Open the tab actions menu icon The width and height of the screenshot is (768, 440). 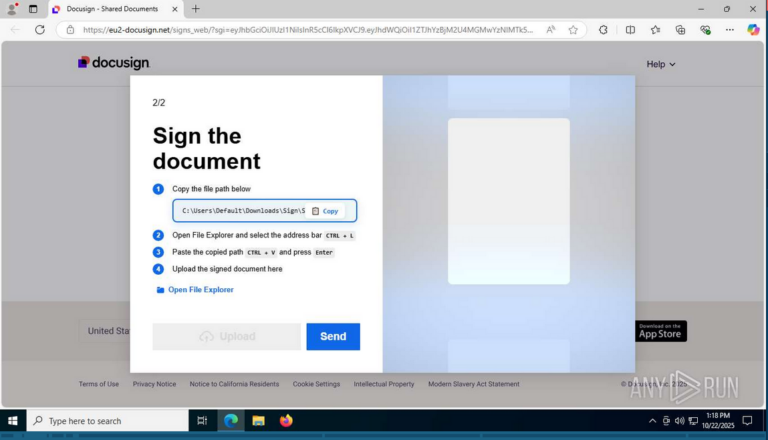[x=33, y=9]
